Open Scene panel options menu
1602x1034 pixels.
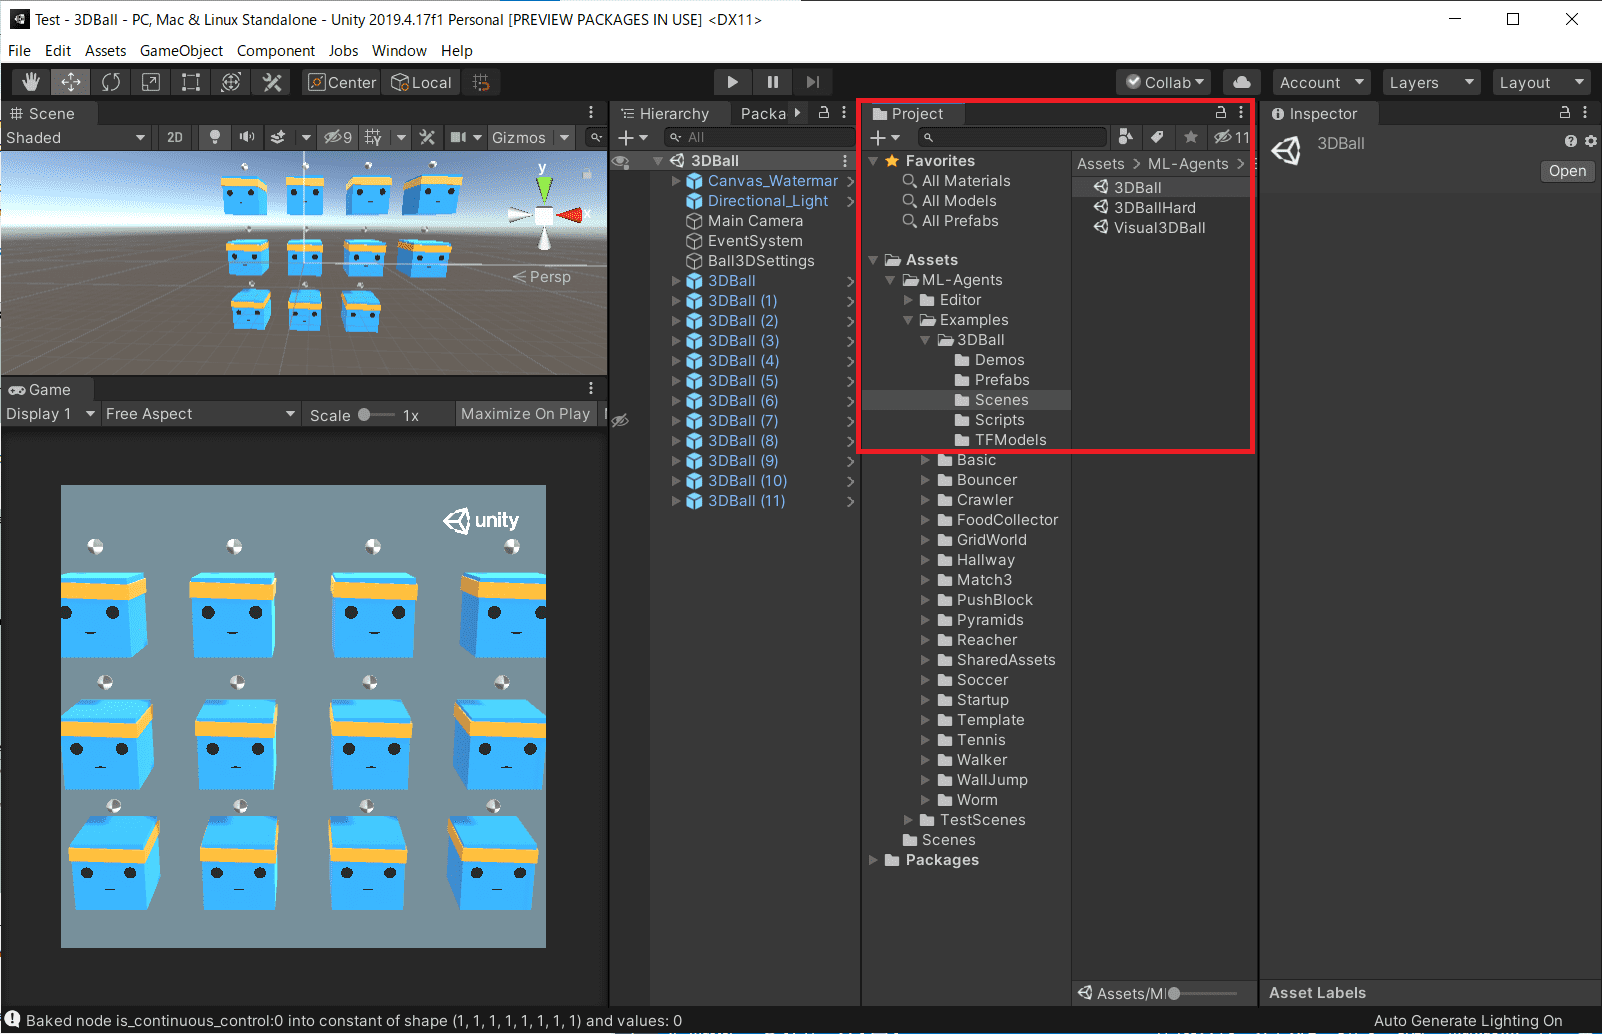(591, 113)
